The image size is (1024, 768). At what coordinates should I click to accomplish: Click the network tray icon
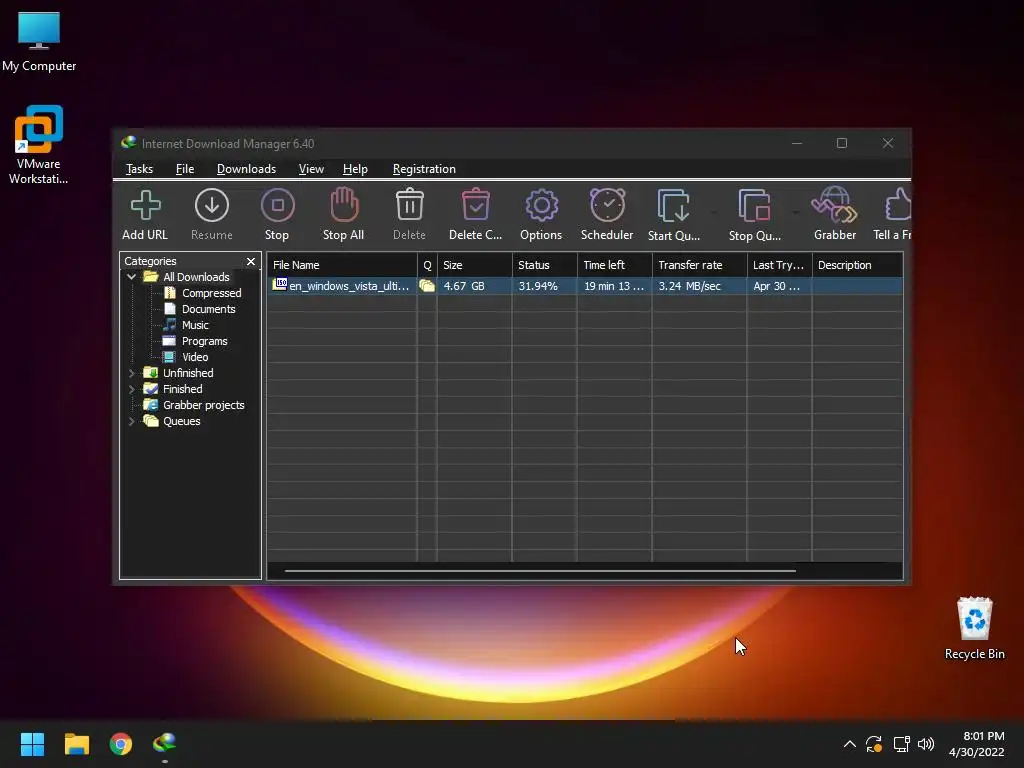coord(901,744)
